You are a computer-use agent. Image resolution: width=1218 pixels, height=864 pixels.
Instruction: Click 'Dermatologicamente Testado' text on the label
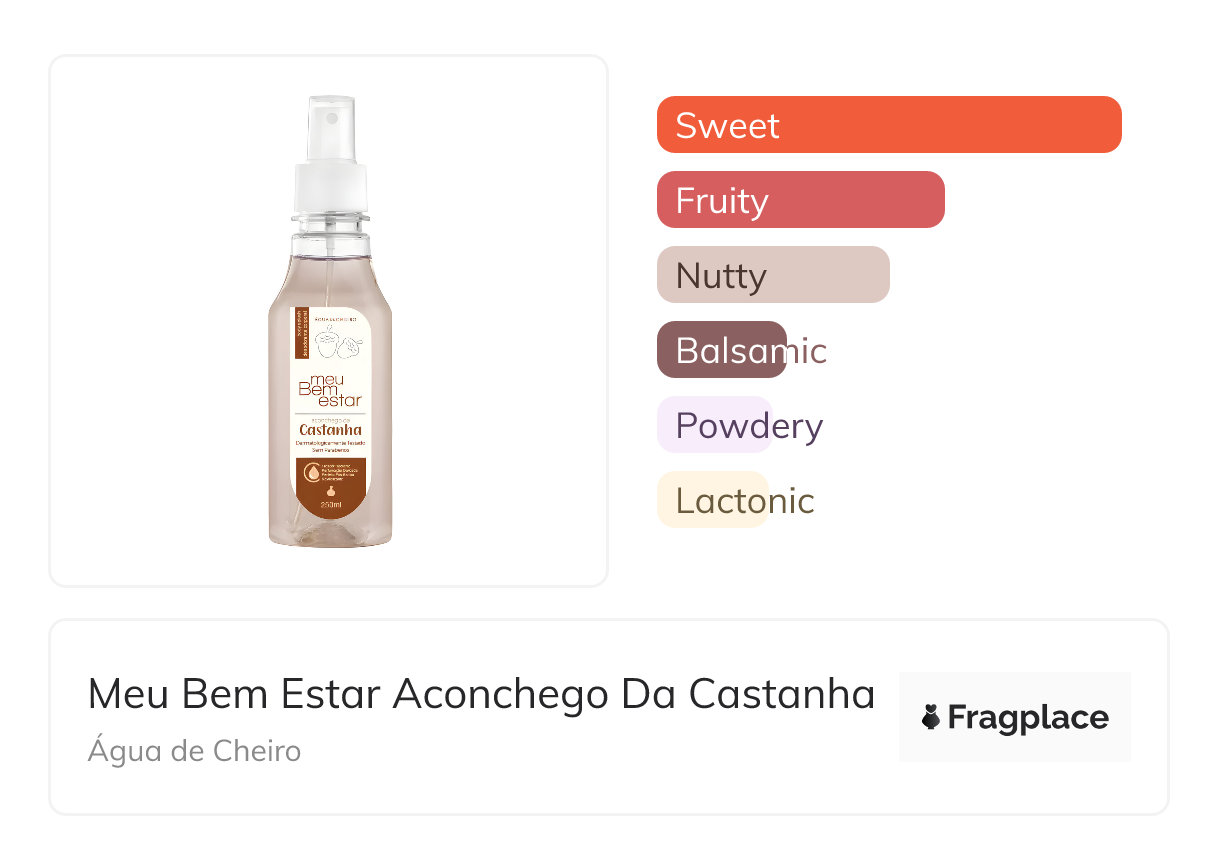click(330, 443)
